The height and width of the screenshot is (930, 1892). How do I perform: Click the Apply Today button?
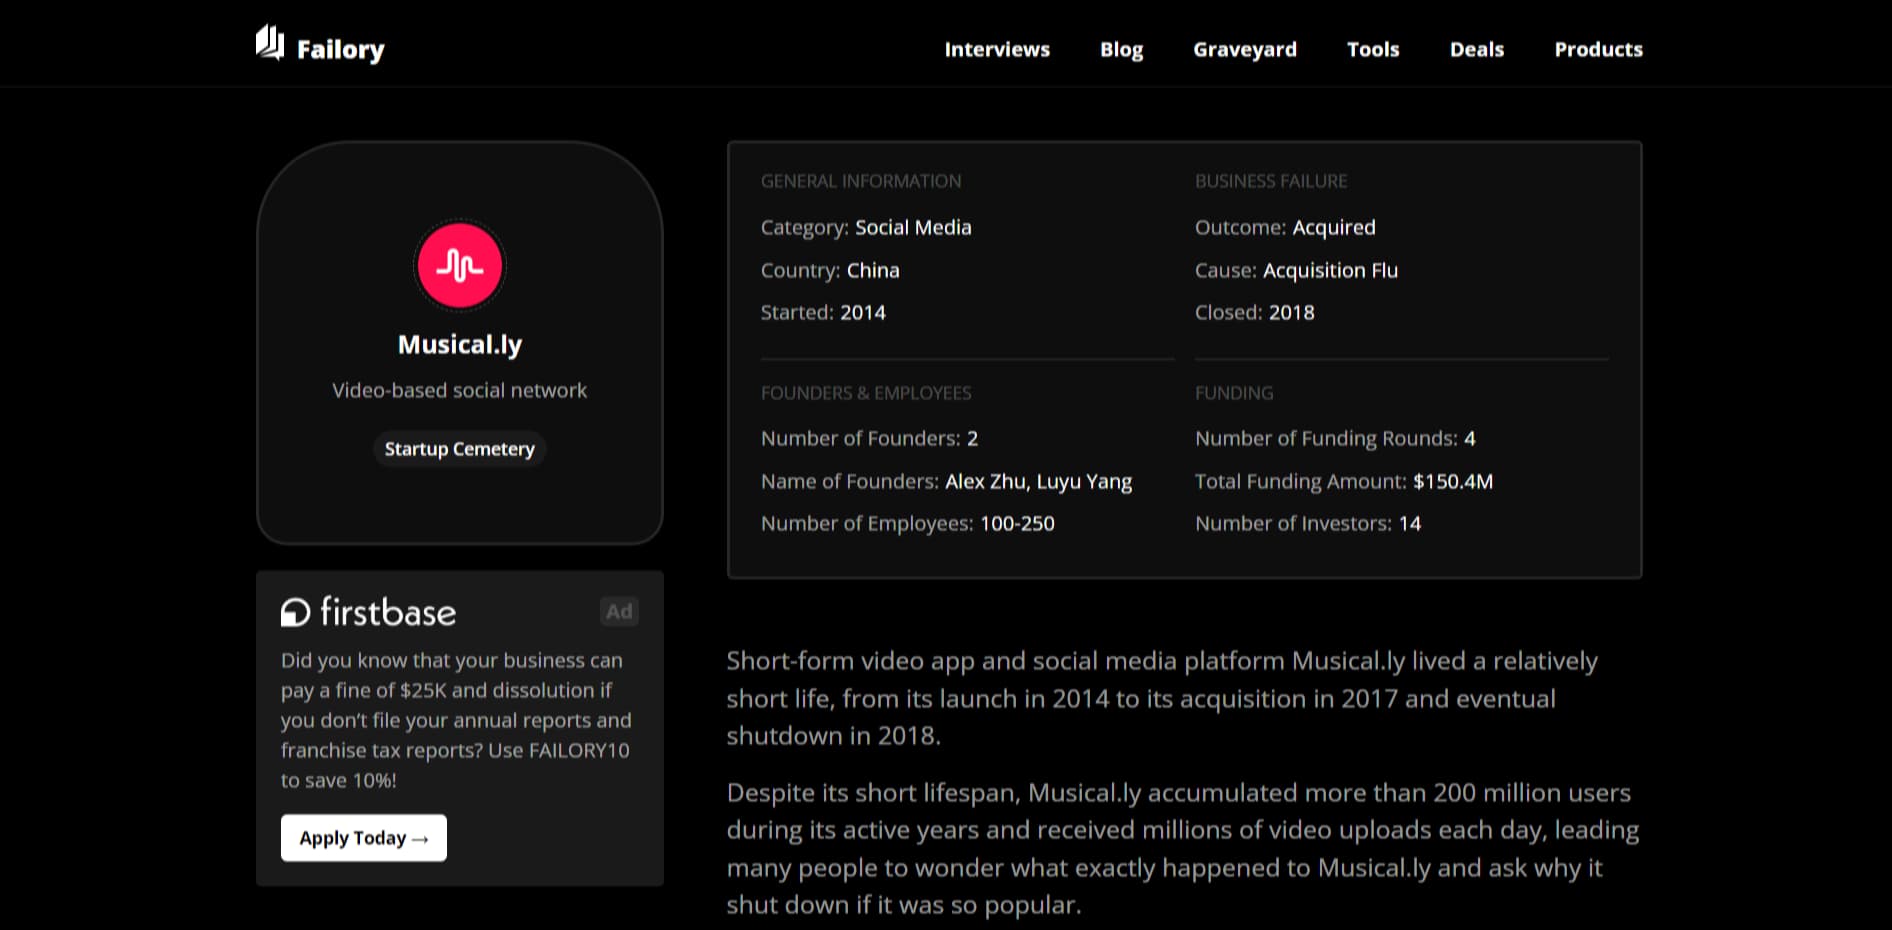click(363, 837)
